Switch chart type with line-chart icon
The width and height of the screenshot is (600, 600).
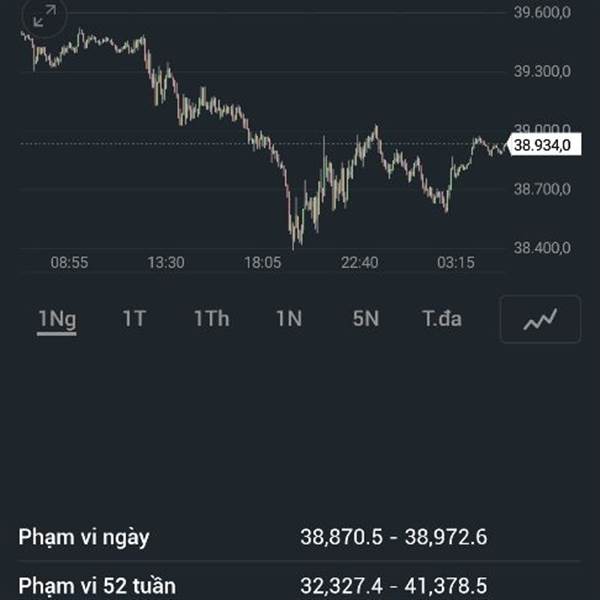[x=540, y=319]
